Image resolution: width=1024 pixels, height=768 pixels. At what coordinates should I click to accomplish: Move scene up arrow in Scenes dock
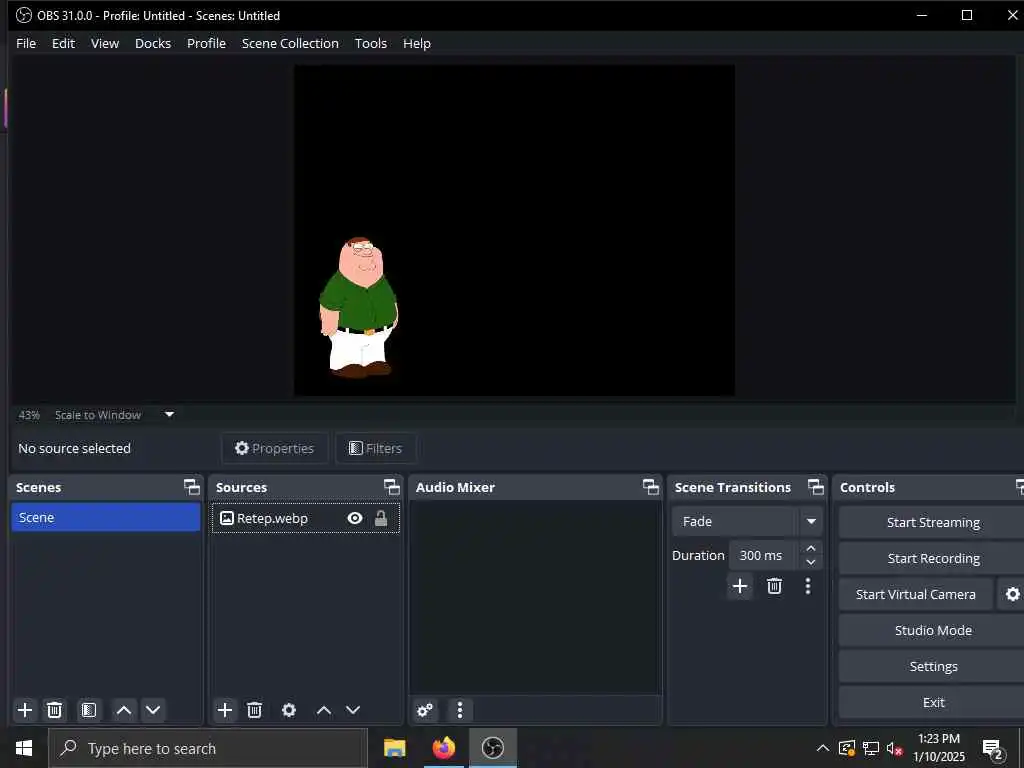click(123, 710)
